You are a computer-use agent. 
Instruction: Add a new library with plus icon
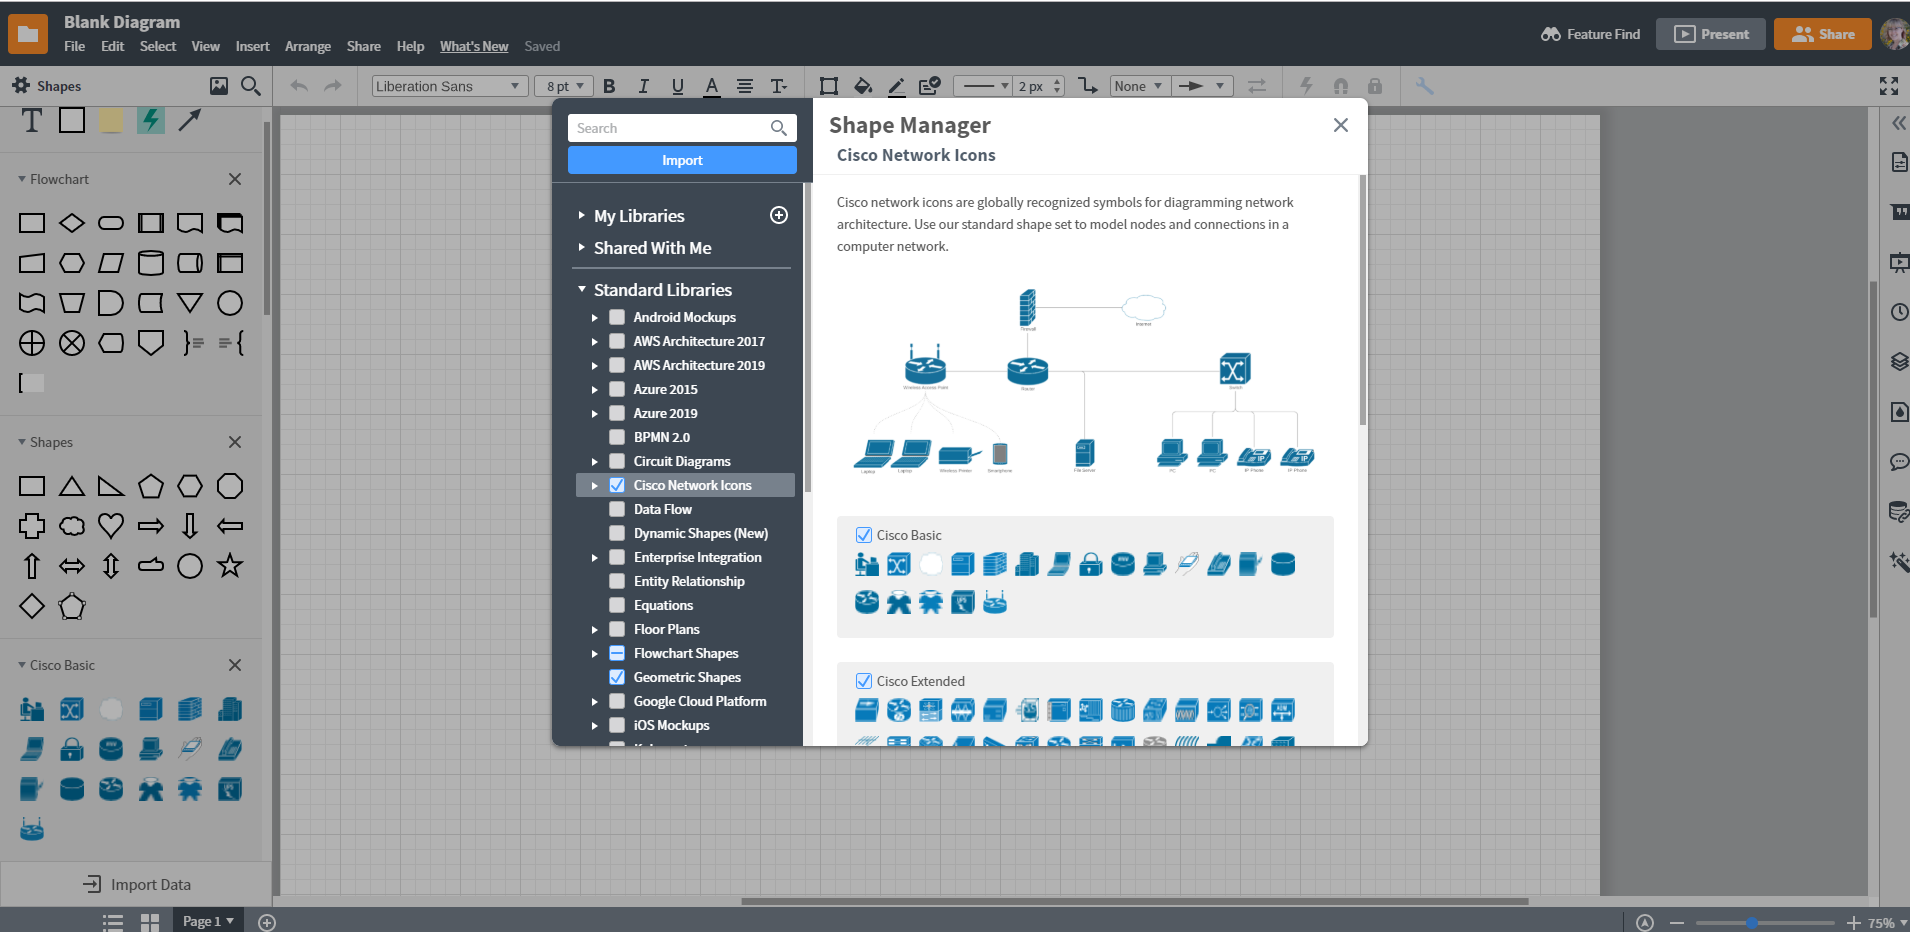click(779, 215)
